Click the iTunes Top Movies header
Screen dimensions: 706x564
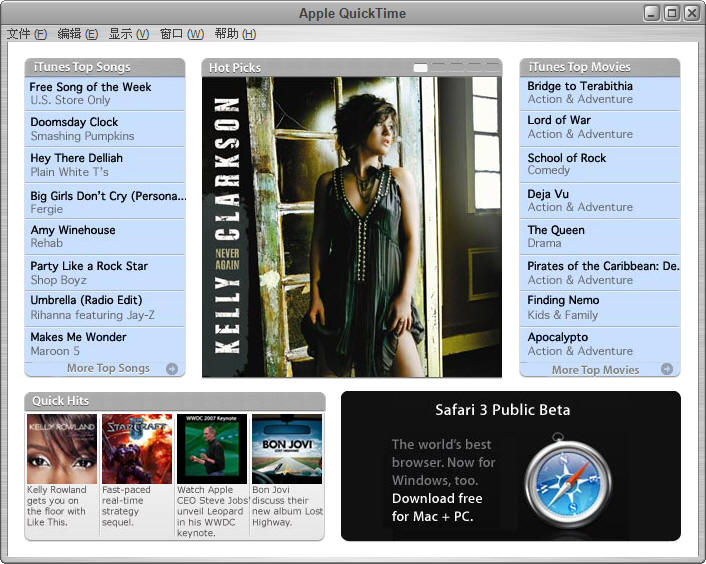pyautogui.click(x=600, y=67)
